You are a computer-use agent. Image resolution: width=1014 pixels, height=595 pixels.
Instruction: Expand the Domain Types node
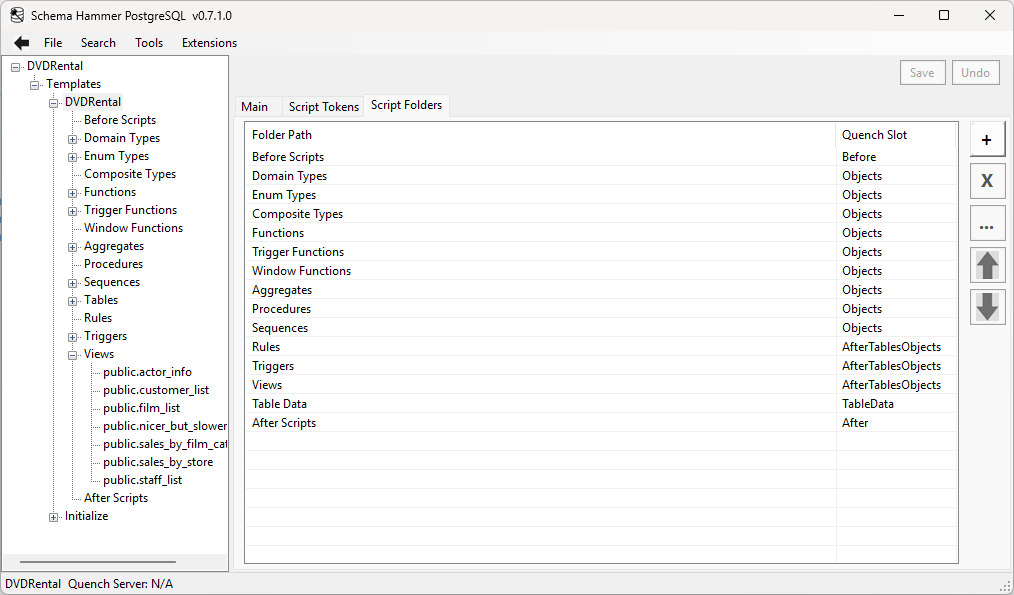(71, 138)
